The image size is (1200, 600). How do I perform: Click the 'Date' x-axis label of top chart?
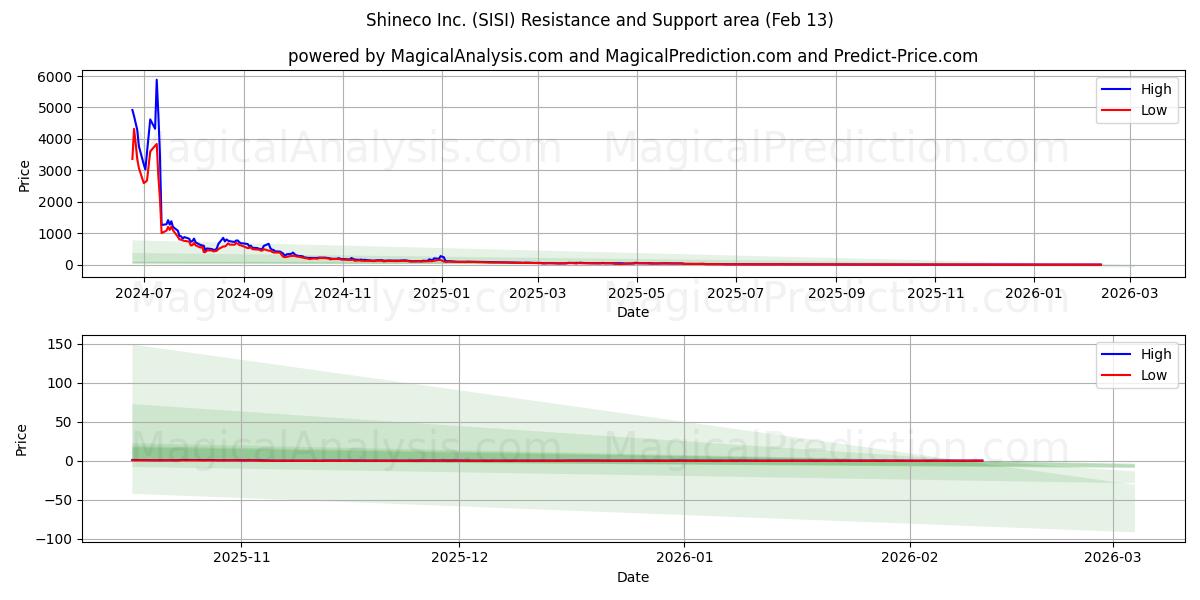coord(633,312)
